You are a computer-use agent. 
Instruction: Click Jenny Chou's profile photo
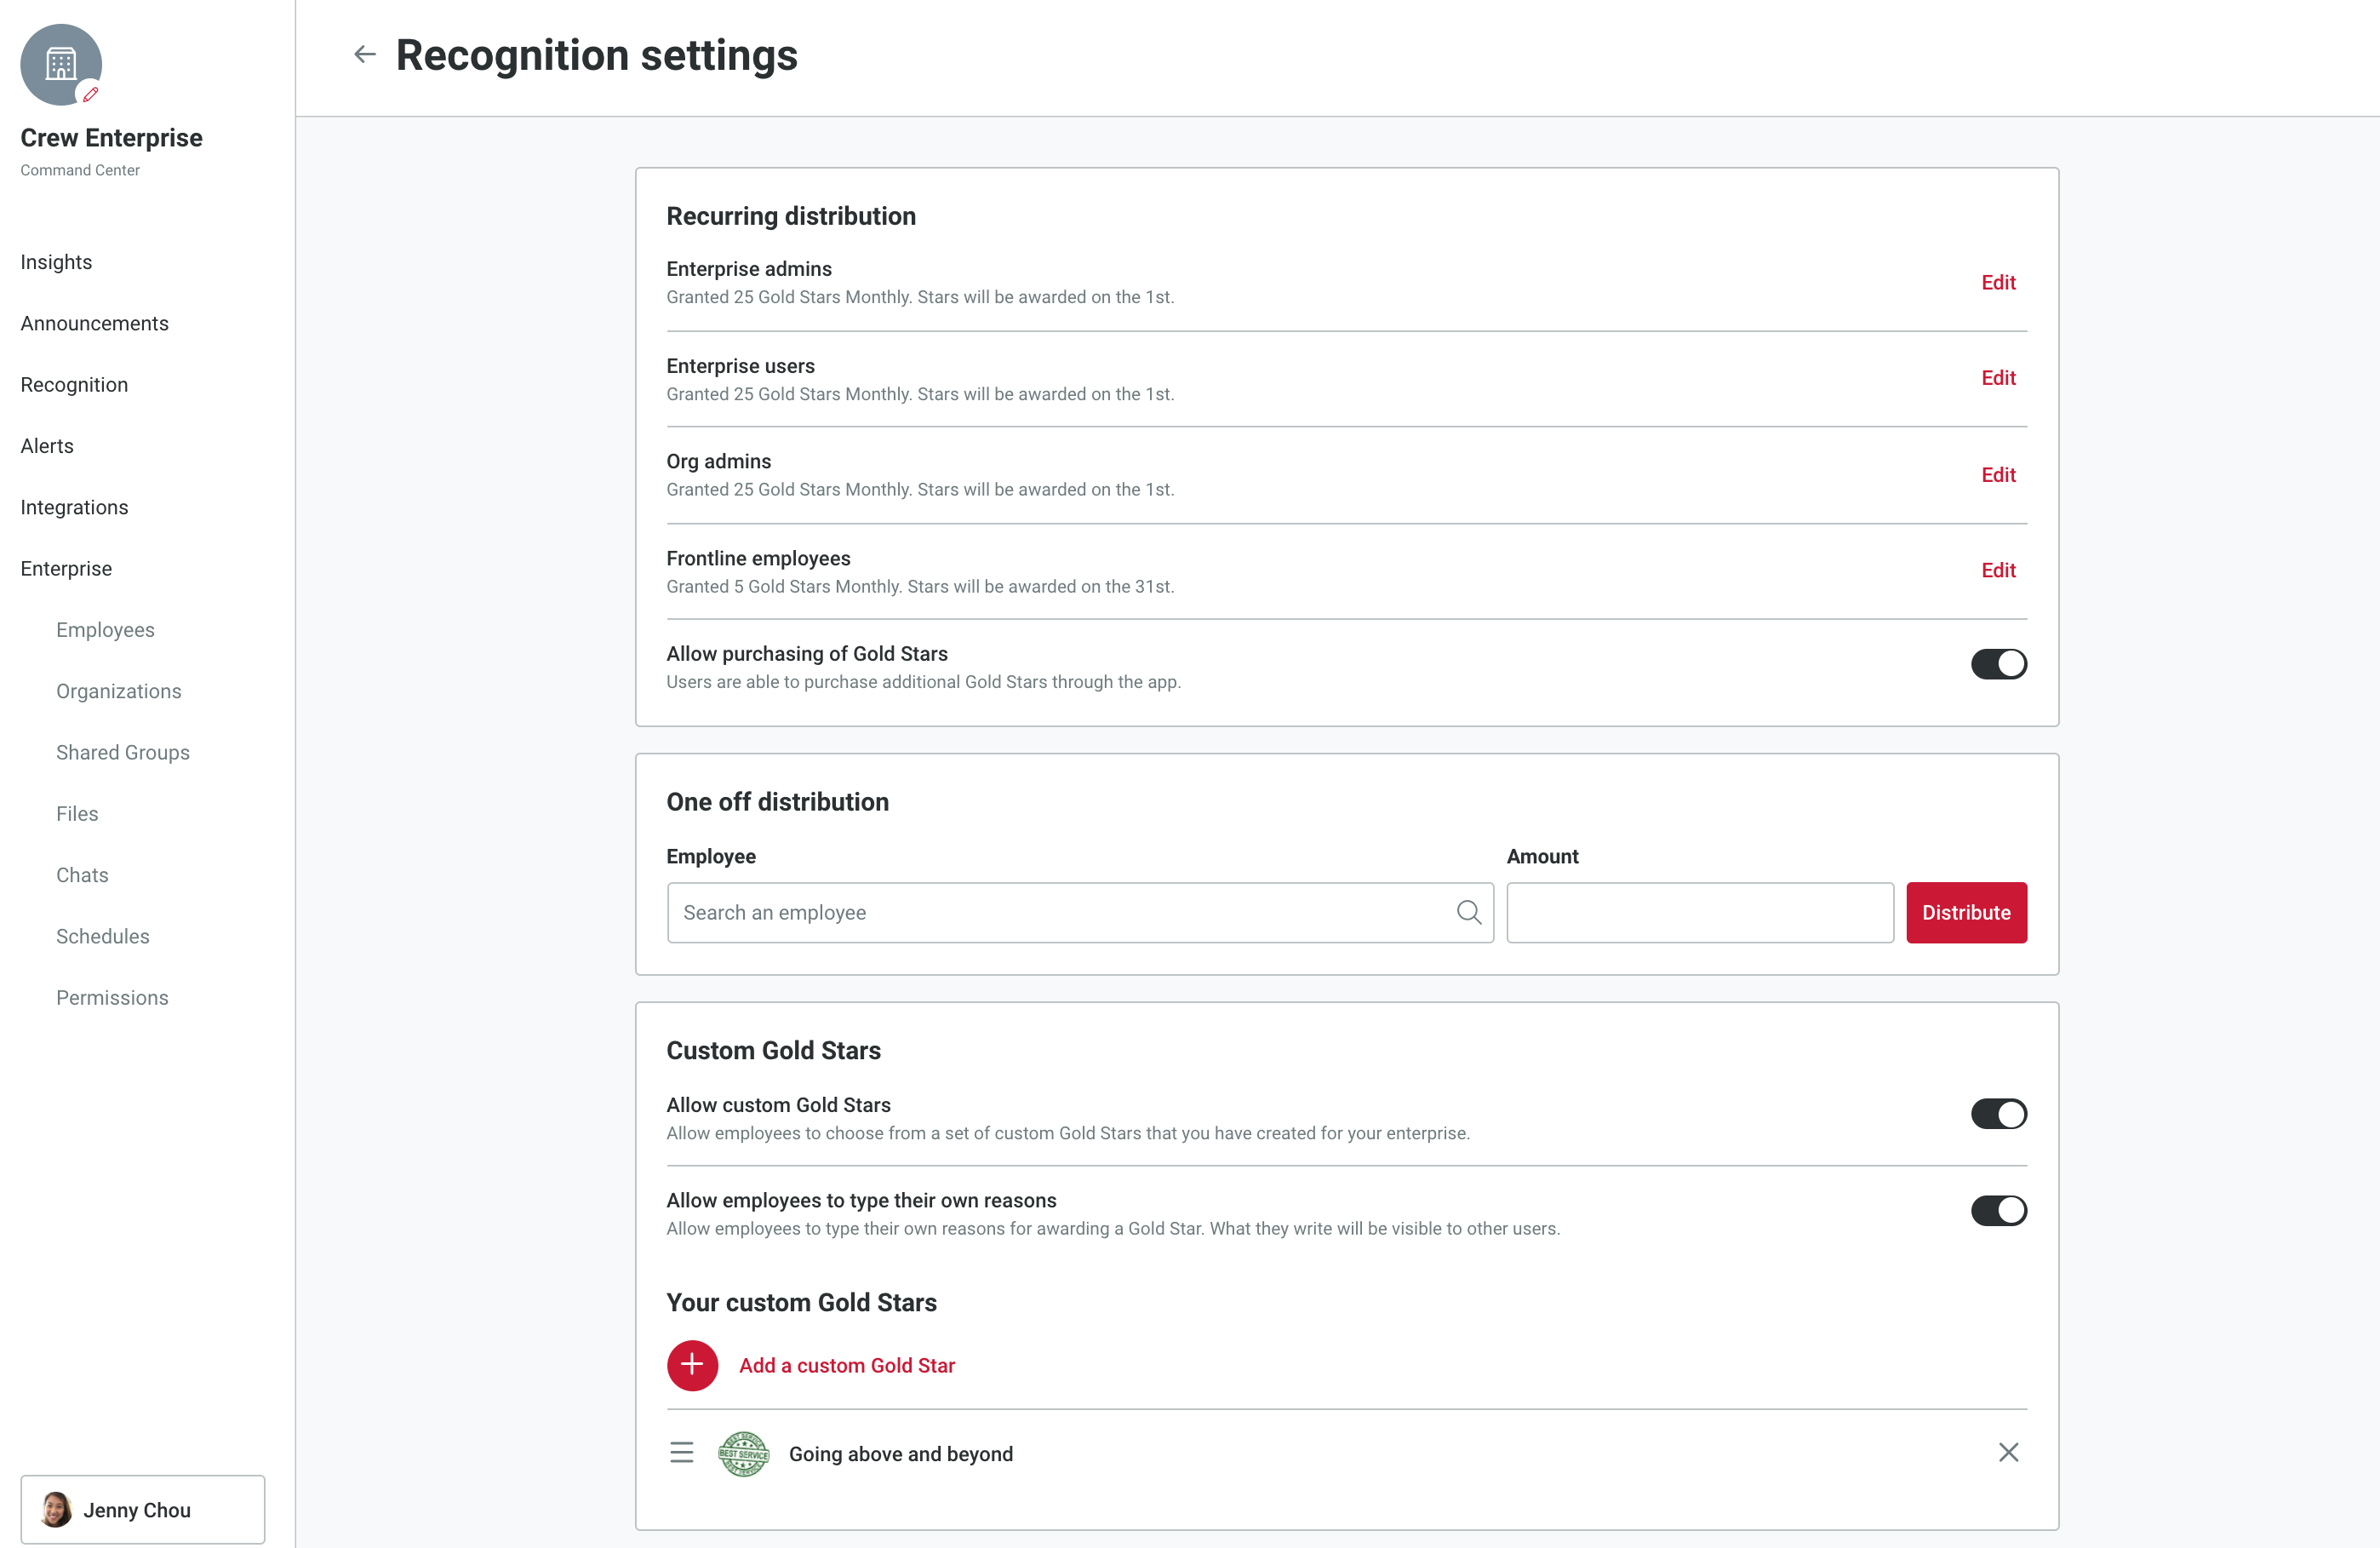[x=56, y=1509]
